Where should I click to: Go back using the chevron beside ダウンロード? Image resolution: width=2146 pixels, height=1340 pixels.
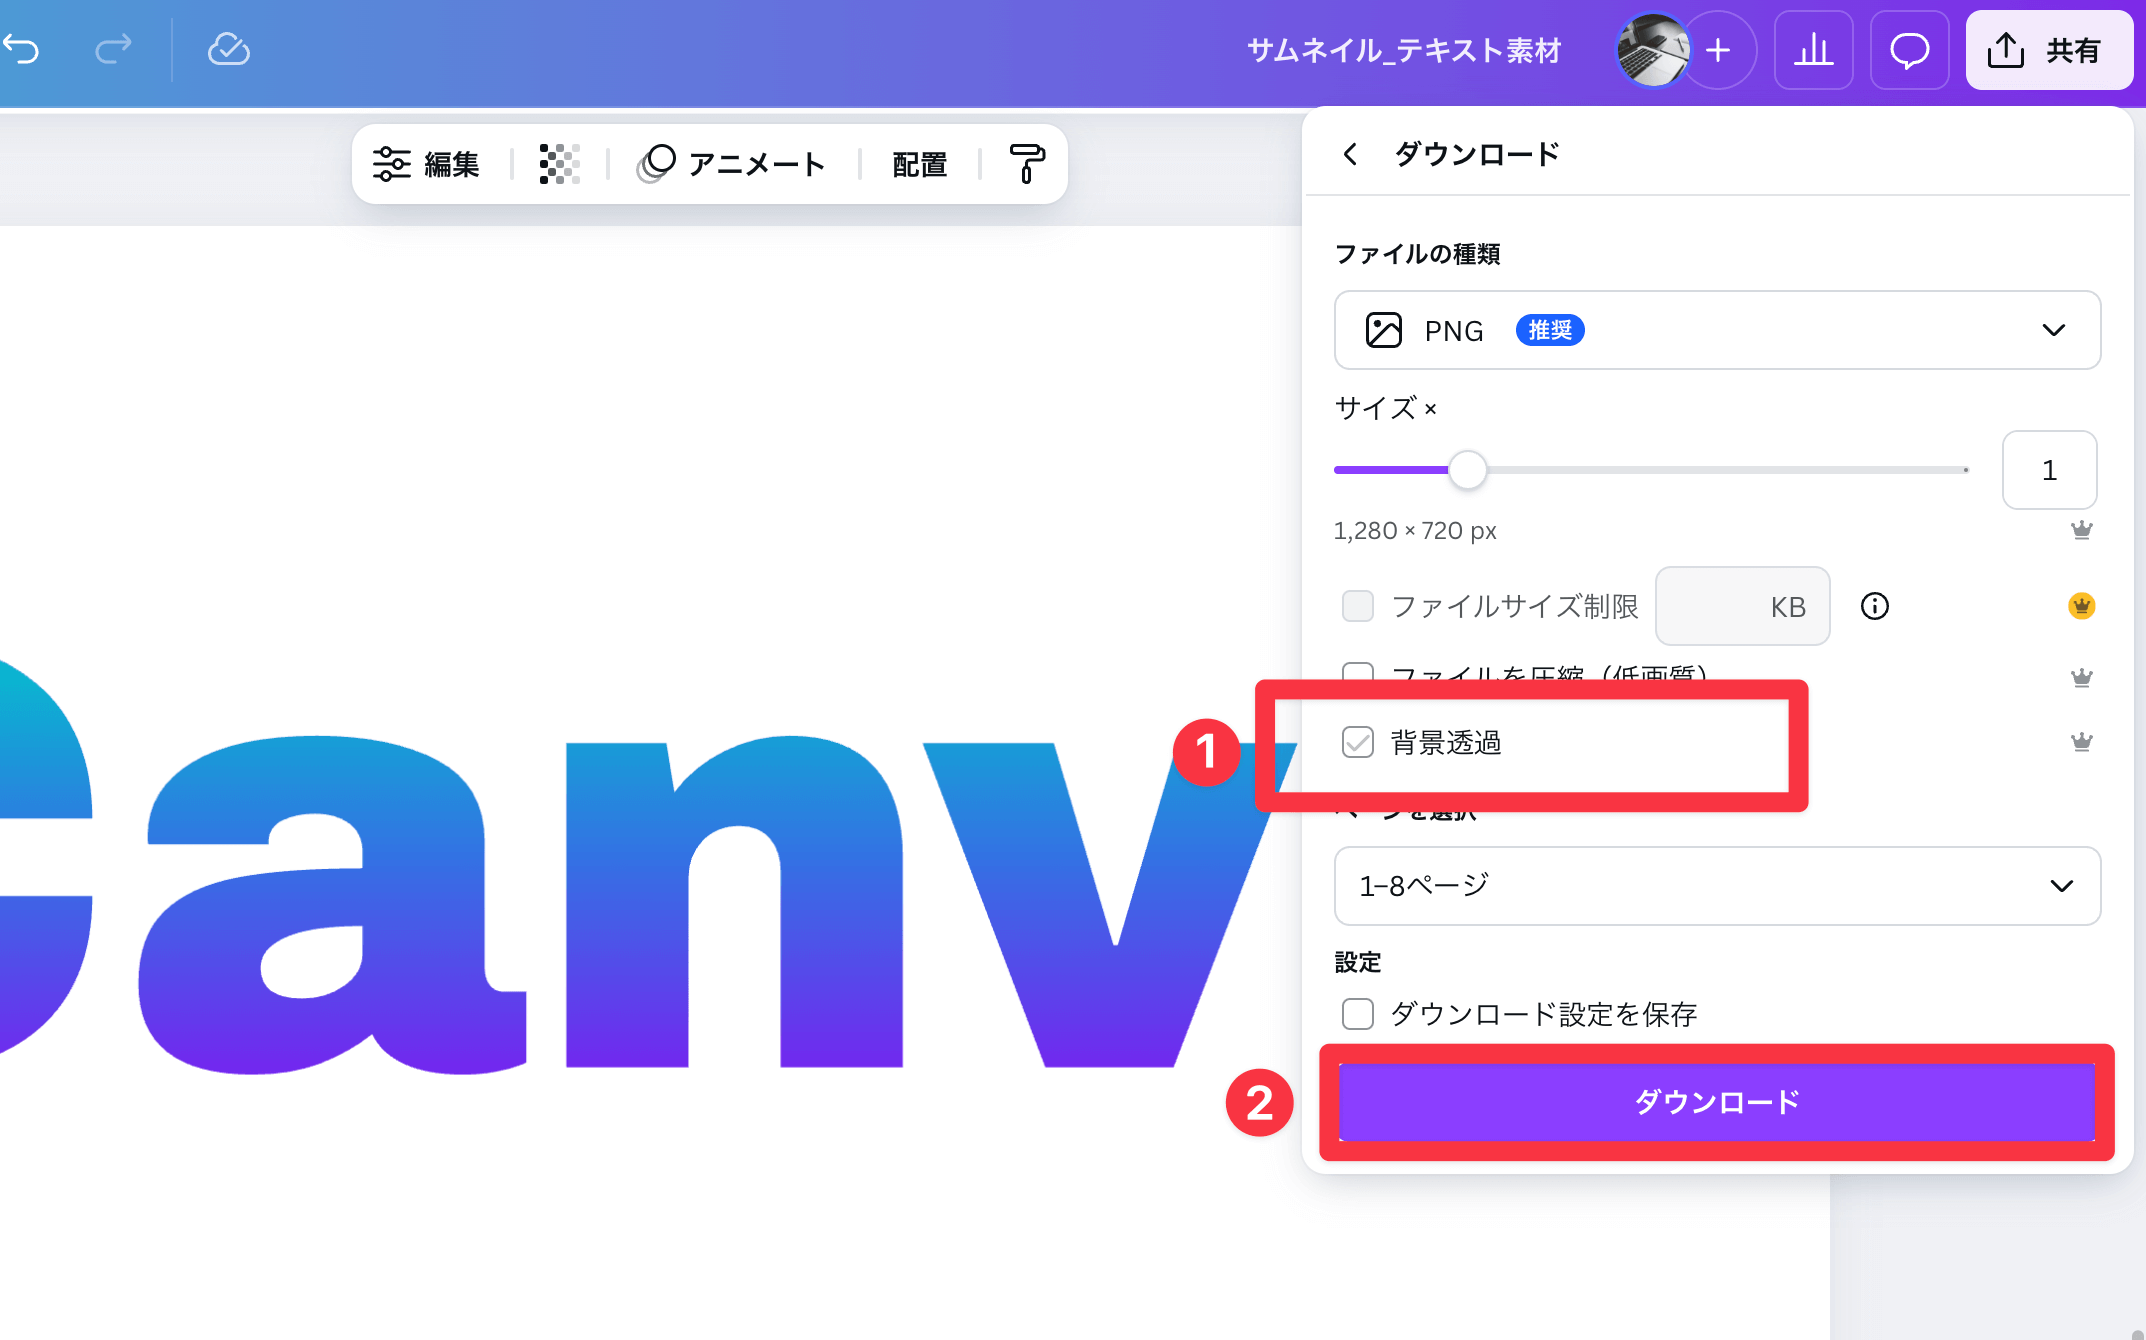pos(1350,154)
